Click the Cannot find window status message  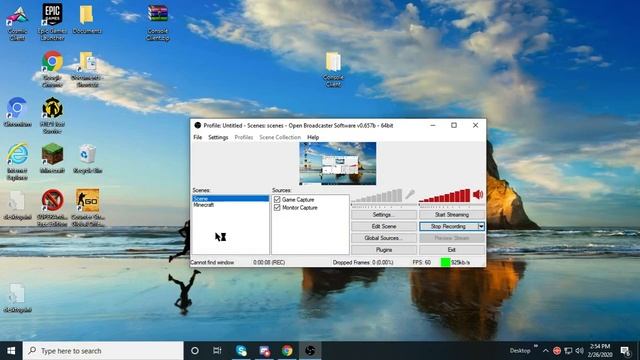pyautogui.click(x=212, y=262)
